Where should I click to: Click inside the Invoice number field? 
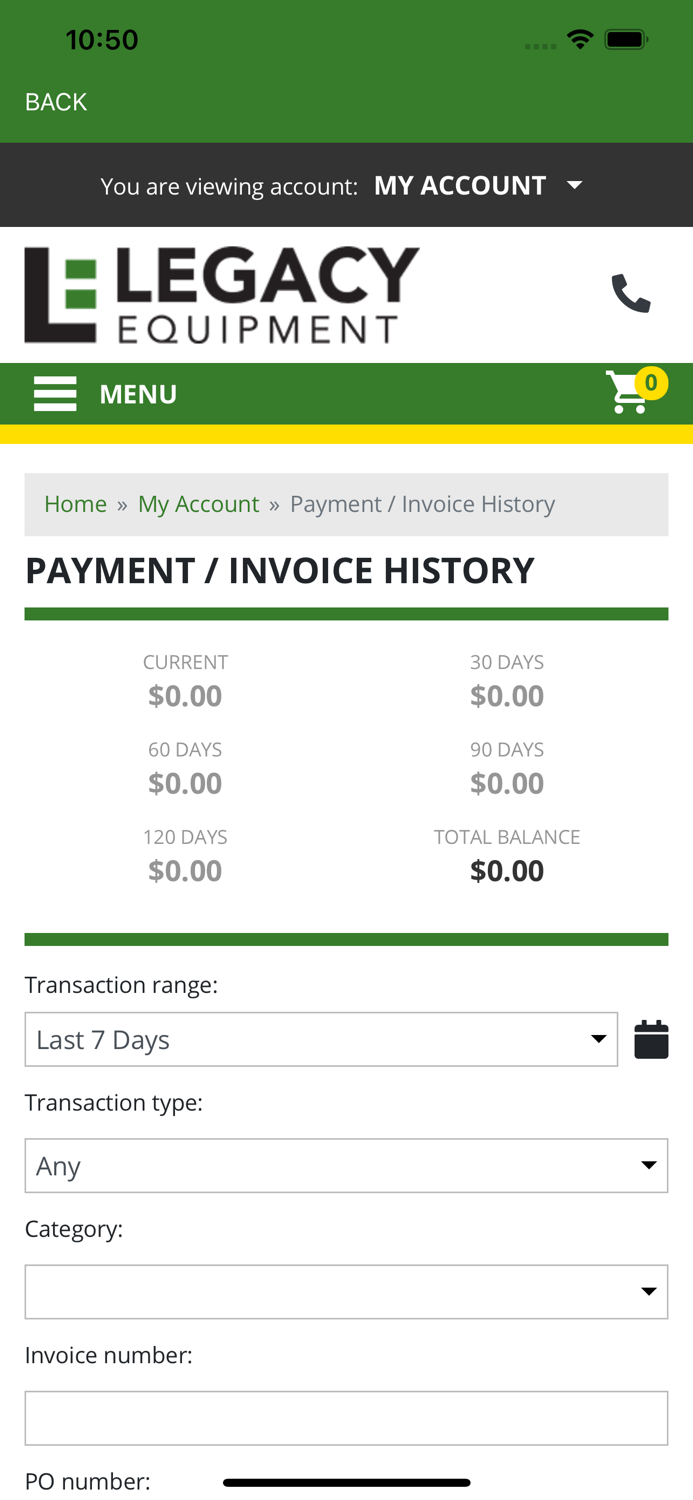point(346,1417)
